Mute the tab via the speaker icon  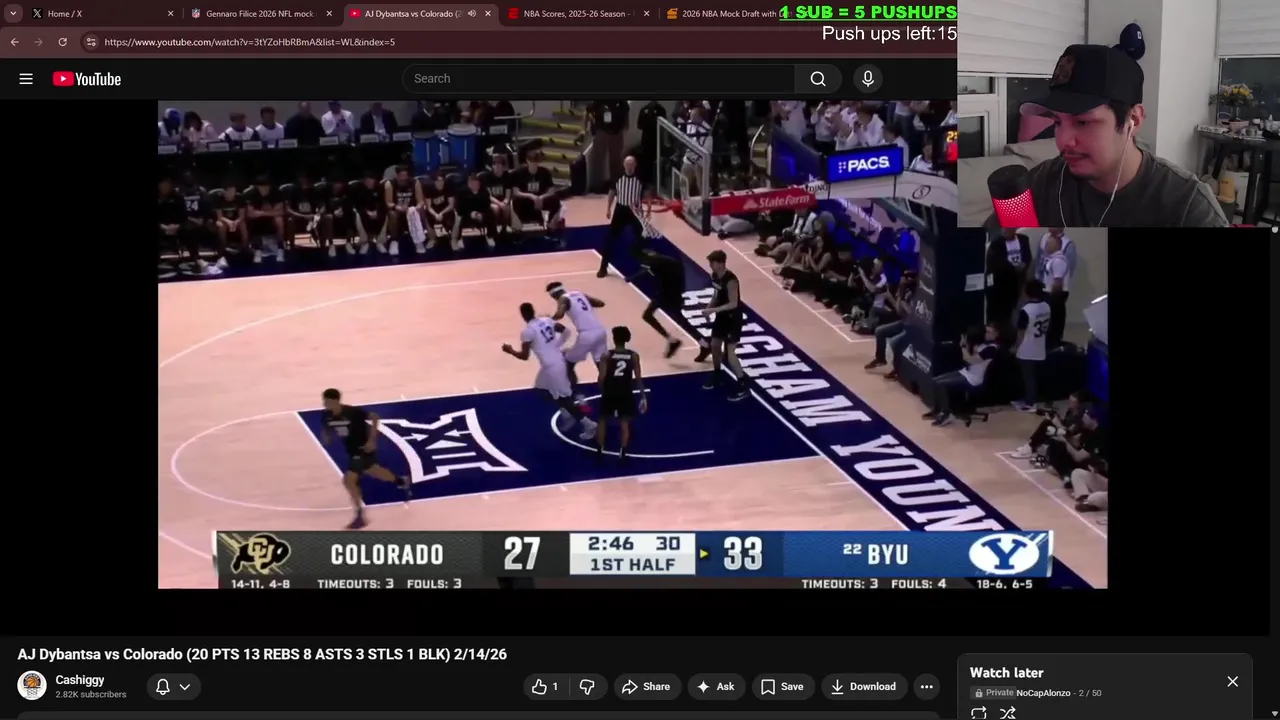click(x=472, y=14)
